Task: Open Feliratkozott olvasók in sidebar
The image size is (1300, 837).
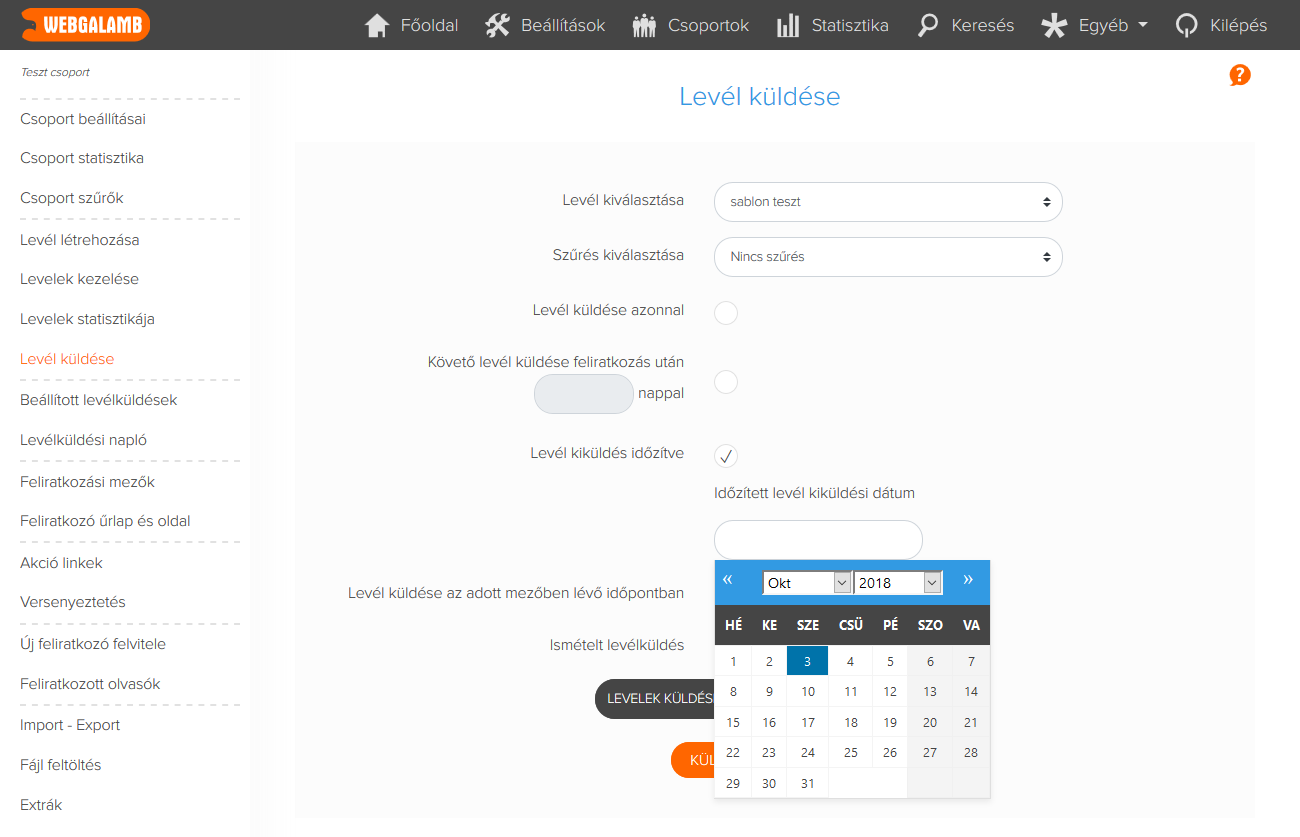Action: (x=90, y=684)
